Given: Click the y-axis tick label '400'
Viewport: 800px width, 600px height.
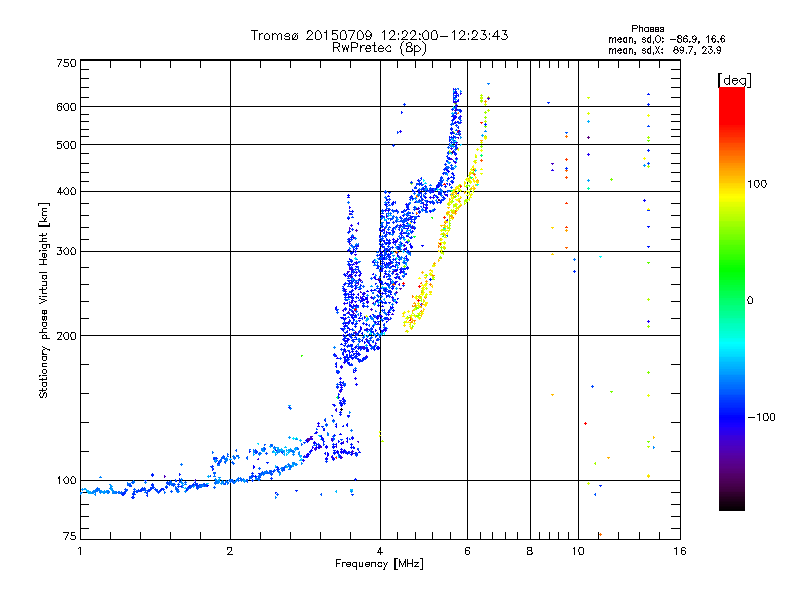Looking at the screenshot, I should (x=66, y=192).
